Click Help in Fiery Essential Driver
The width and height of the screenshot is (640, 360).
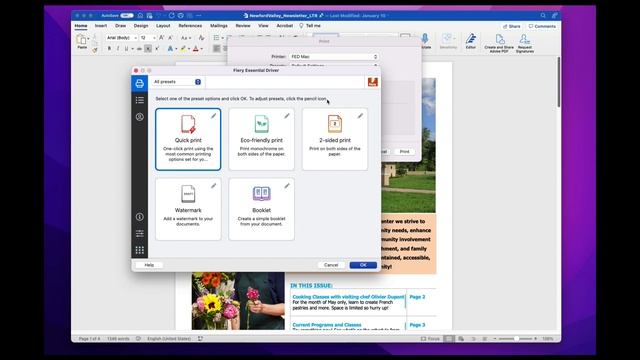click(x=149, y=265)
